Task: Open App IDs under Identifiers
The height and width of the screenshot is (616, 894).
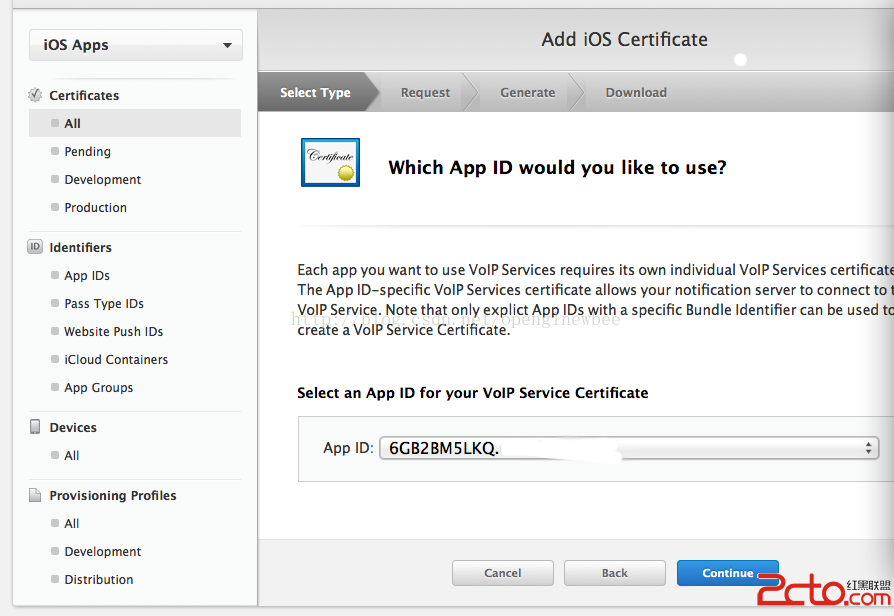Action: click(x=87, y=275)
